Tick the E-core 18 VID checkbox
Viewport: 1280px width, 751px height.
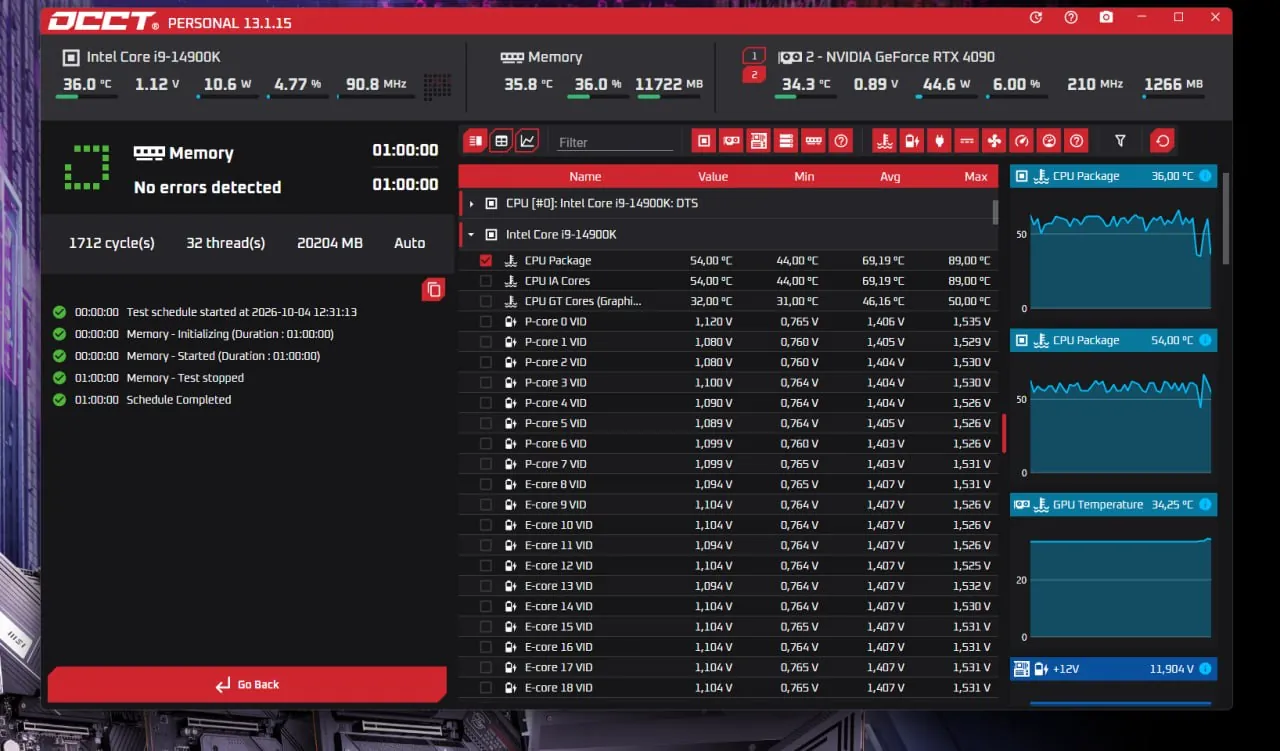click(x=486, y=688)
